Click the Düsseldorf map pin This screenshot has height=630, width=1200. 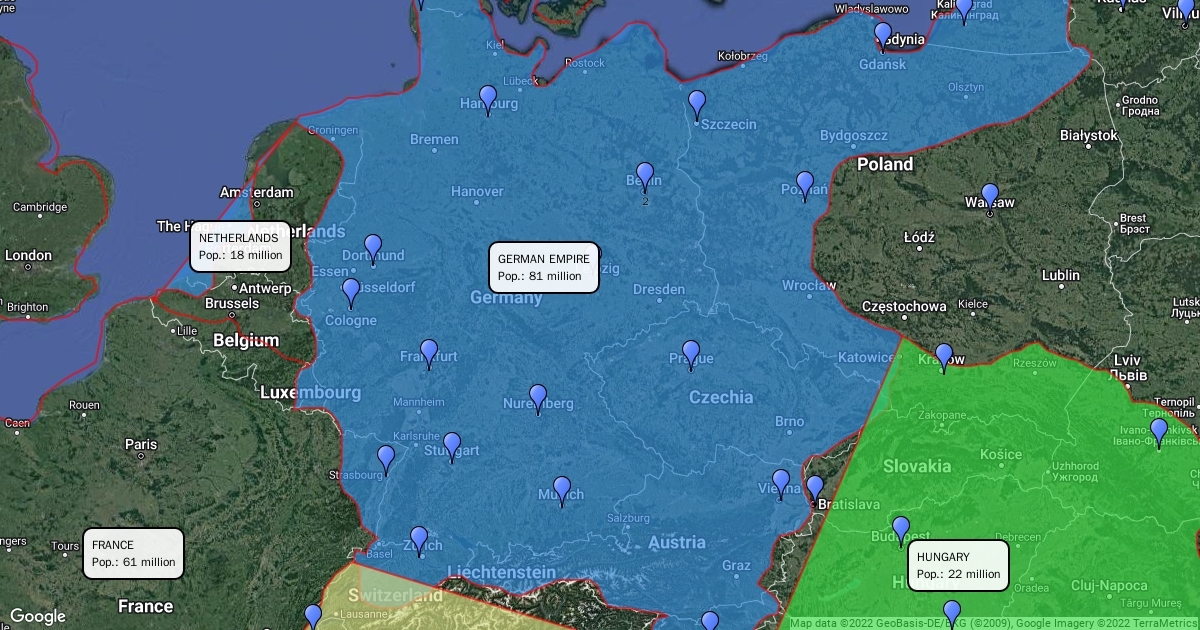coord(351,293)
